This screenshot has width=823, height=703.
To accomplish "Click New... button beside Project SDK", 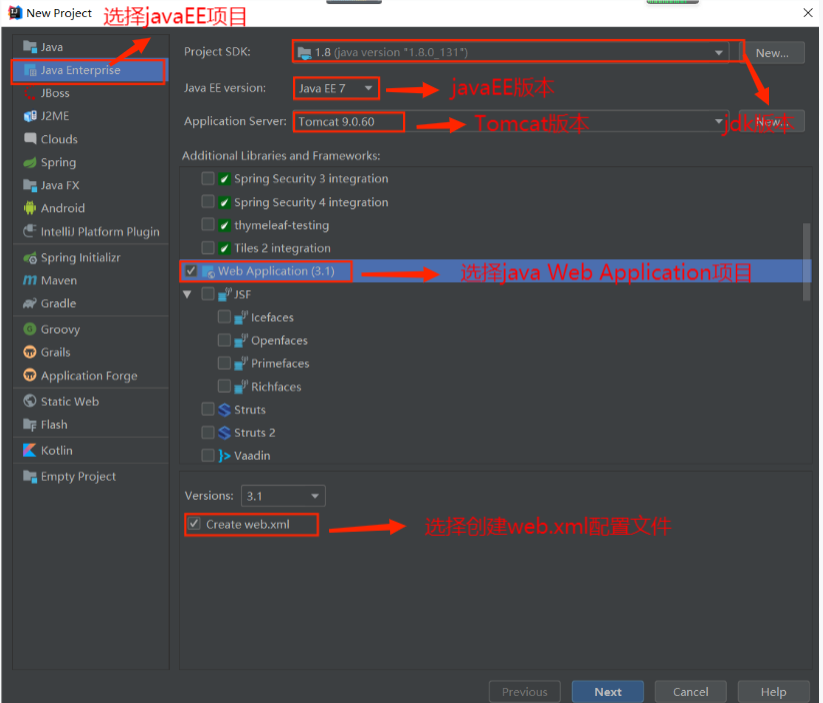I will [x=772, y=53].
